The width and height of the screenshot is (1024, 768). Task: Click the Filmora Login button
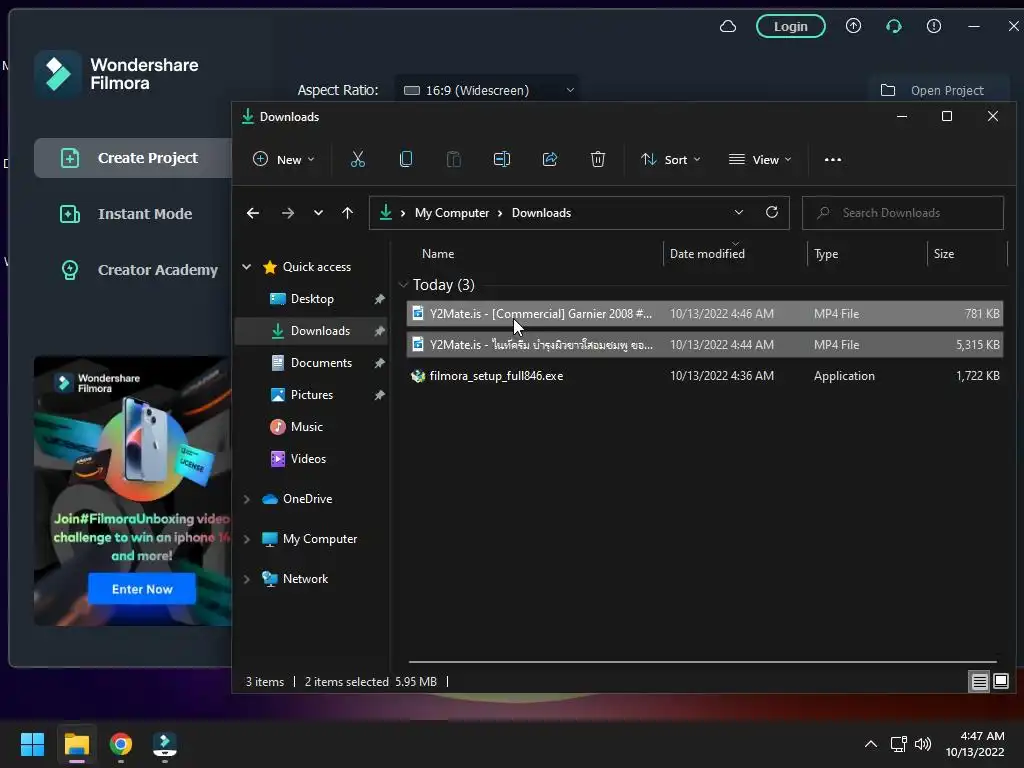click(x=790, y=26)
